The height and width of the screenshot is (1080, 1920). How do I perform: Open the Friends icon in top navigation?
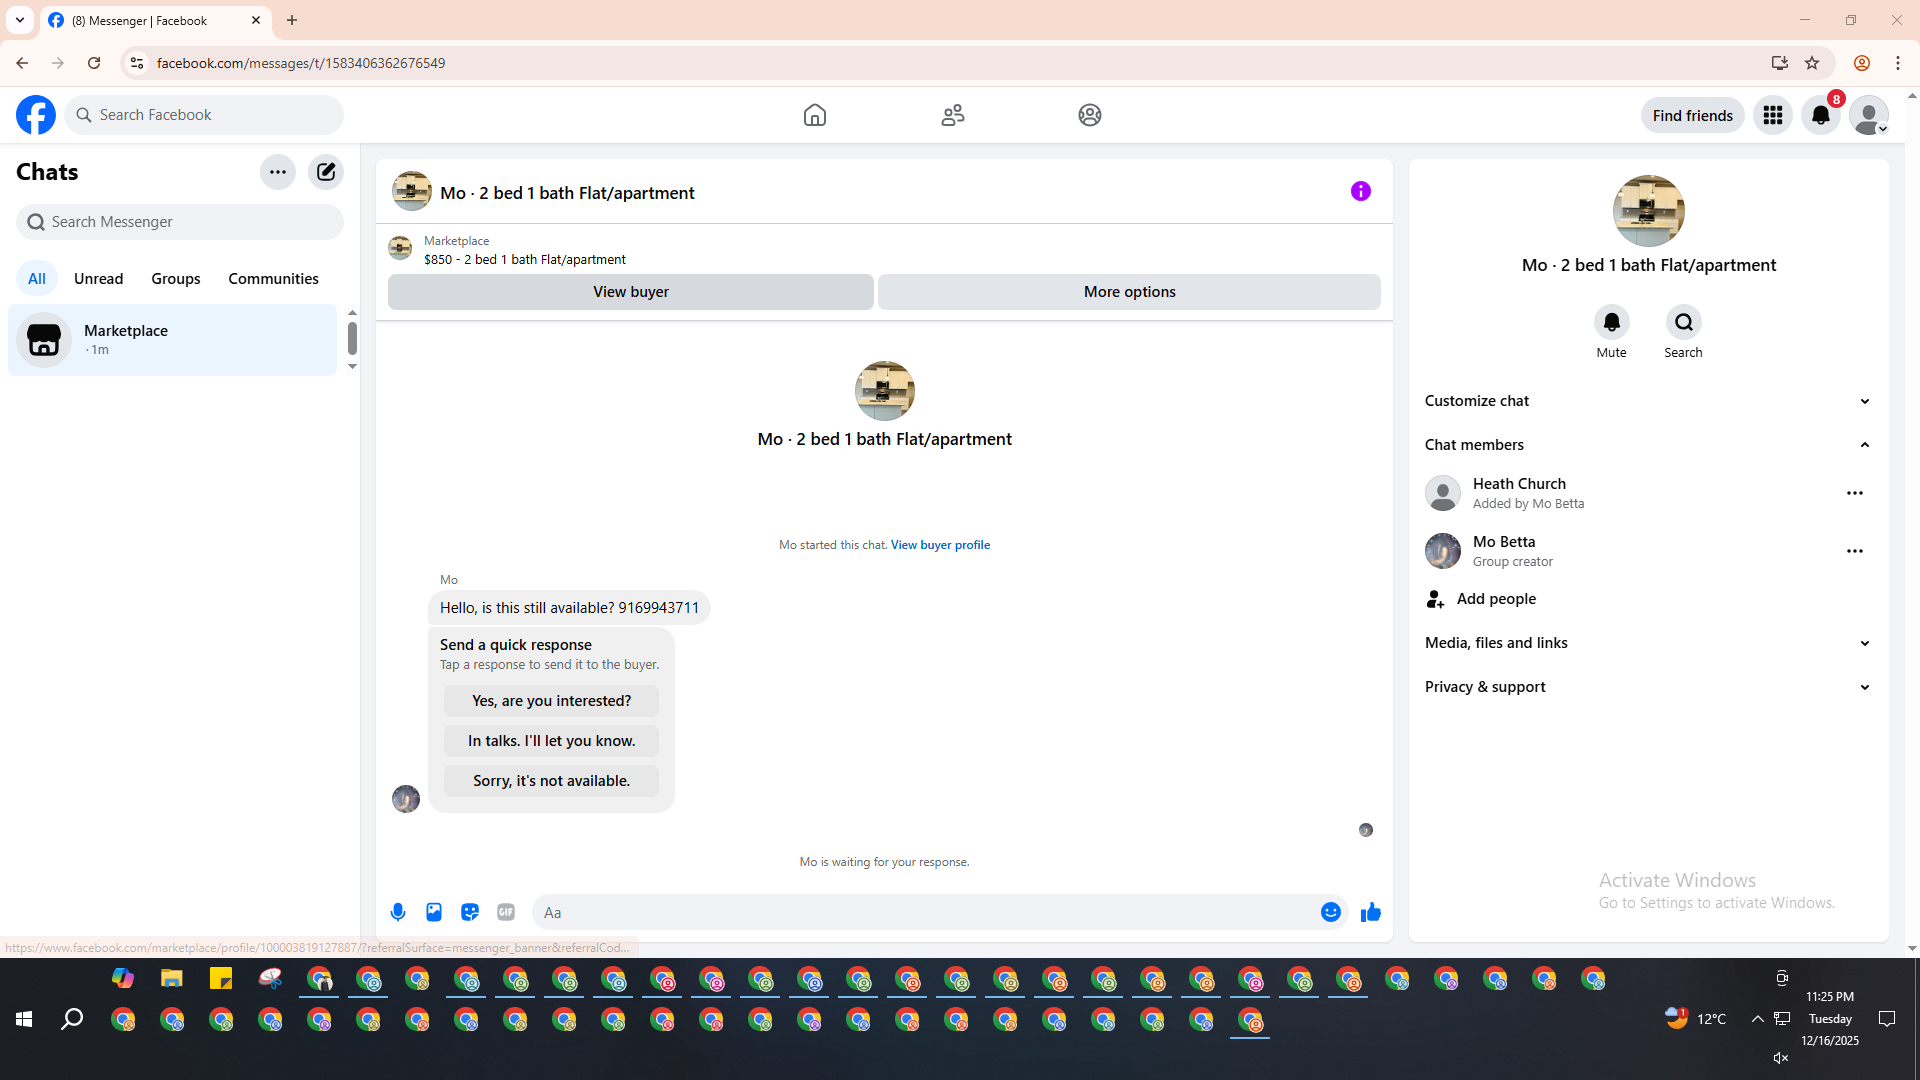(953, 115)
